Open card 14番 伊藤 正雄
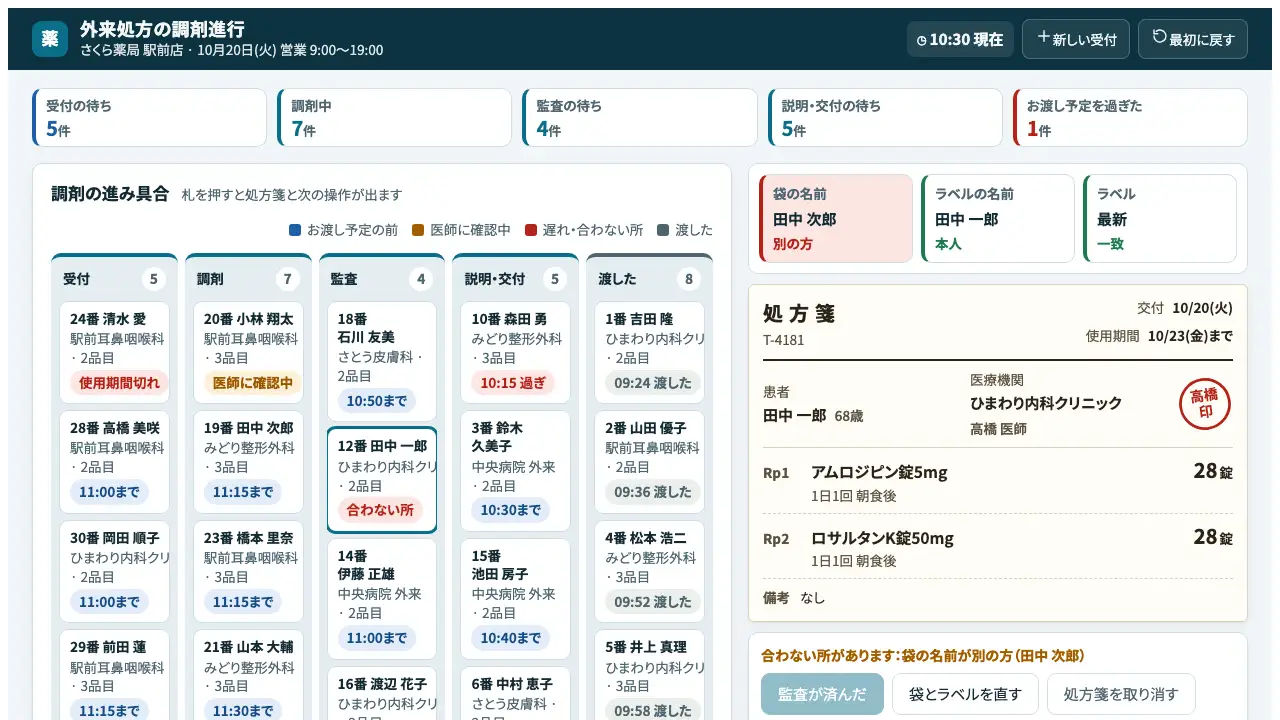Screen dimensions: 1280x720 [382, 599]
